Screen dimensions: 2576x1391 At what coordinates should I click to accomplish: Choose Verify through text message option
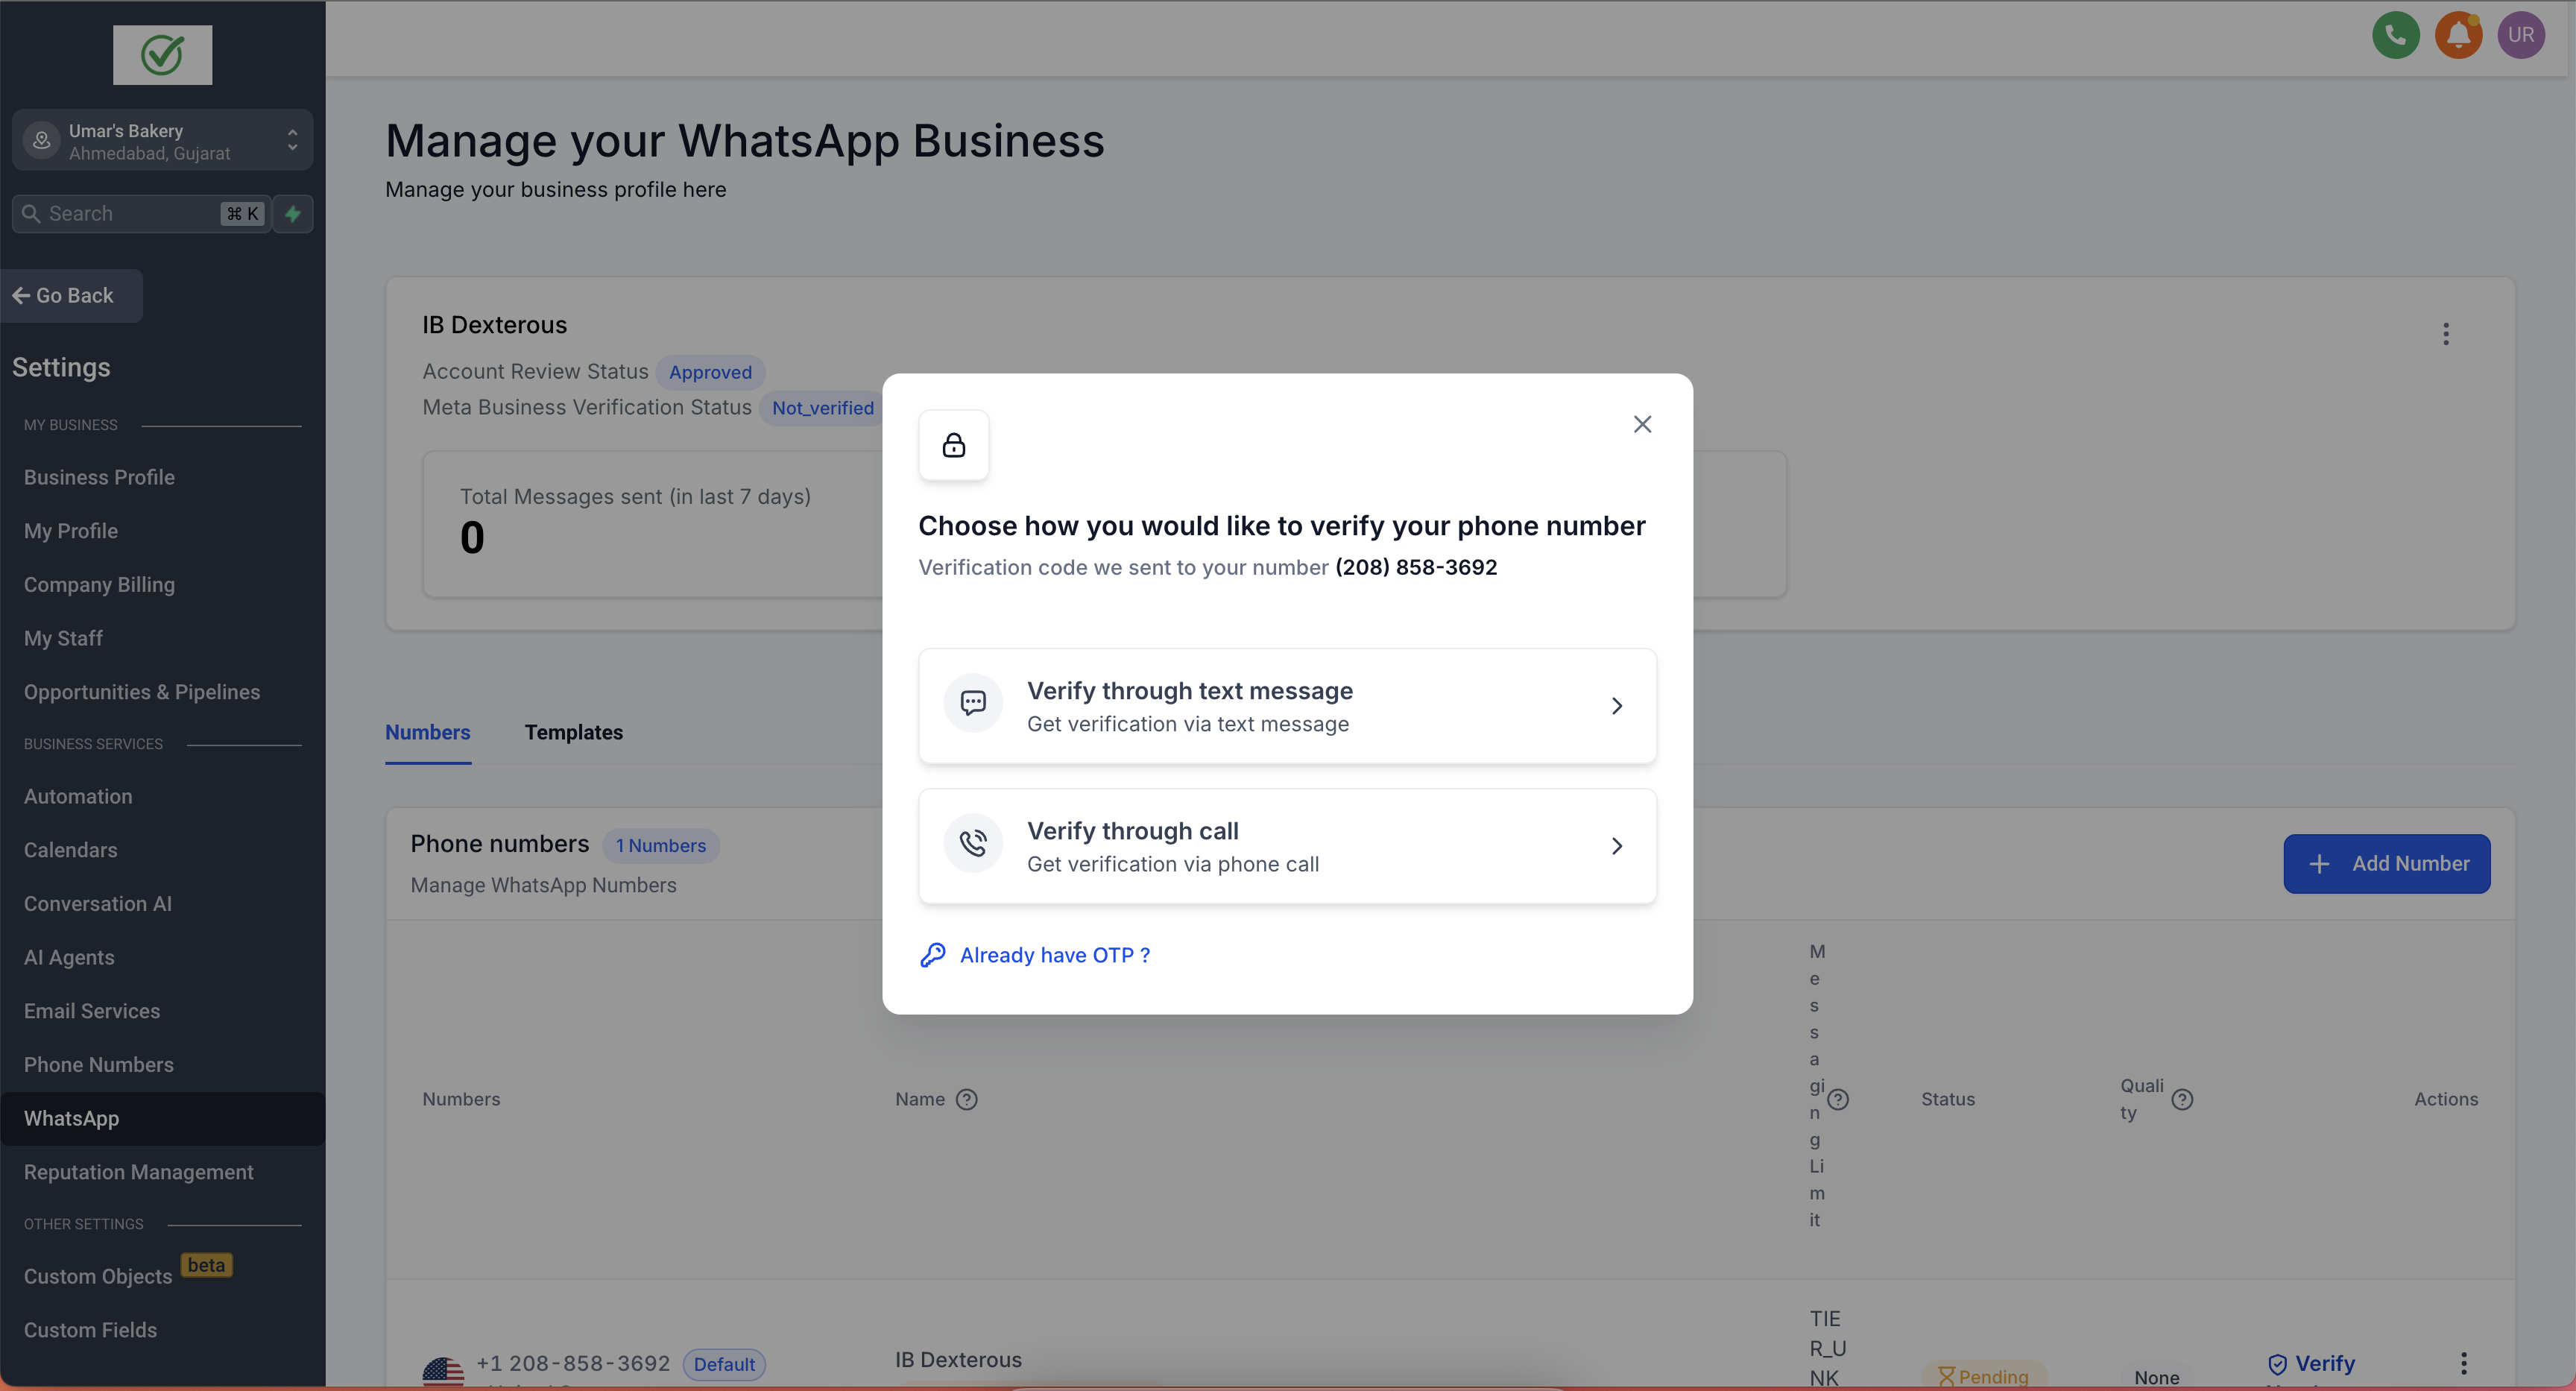point(1287,706)
